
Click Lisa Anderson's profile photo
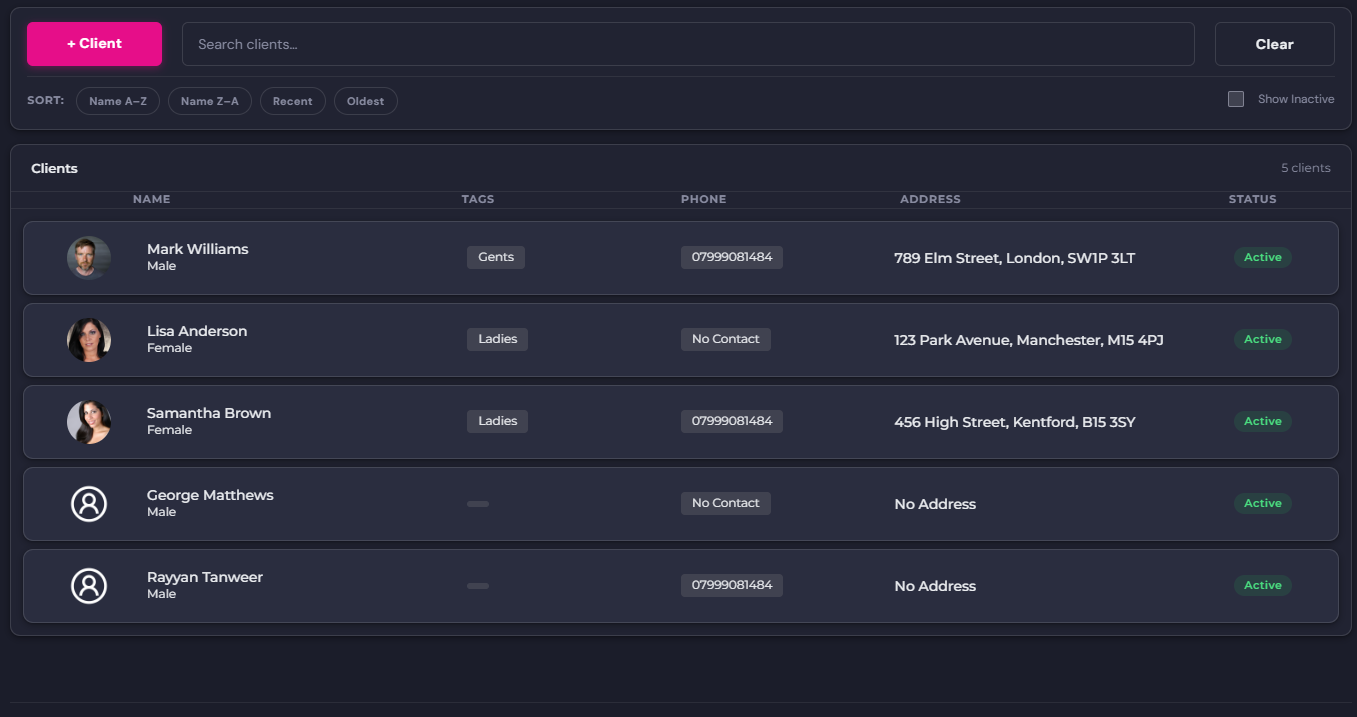[x=89, y=339]
